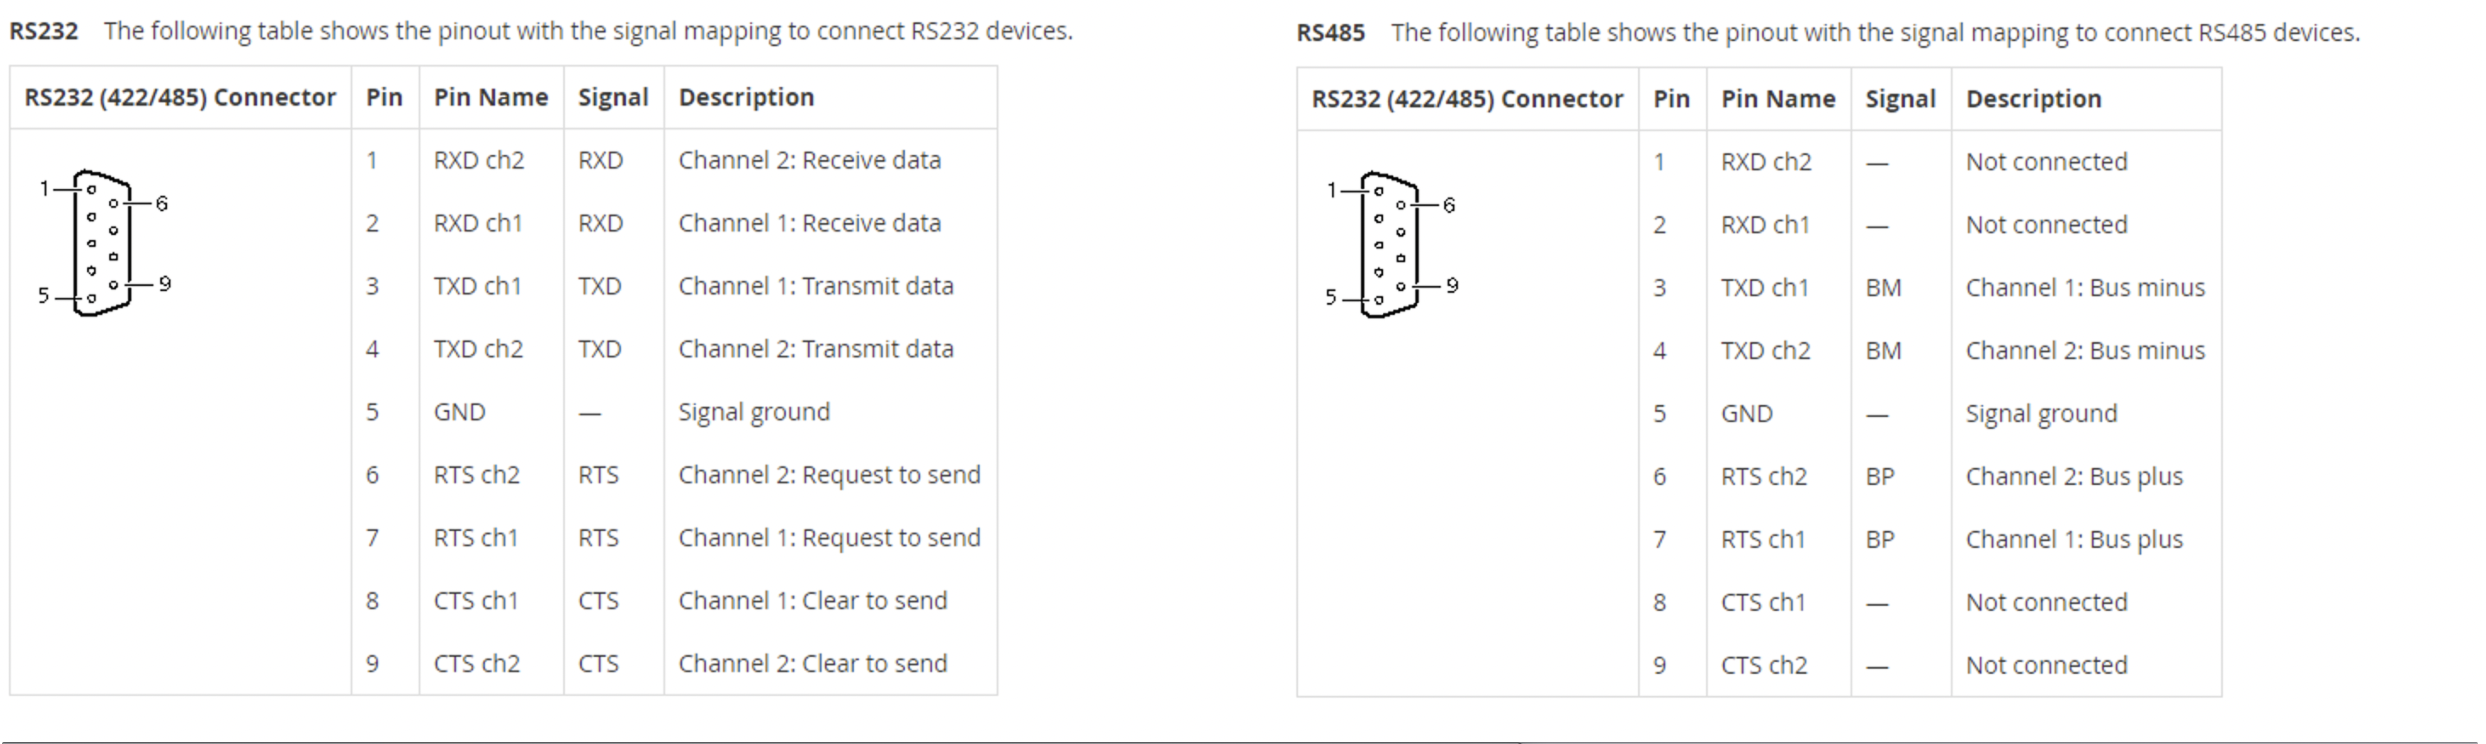This screenshot has width=2486, height=744.
Task: Click 'Channel 1: Transmit data' description
Action: 816,286
